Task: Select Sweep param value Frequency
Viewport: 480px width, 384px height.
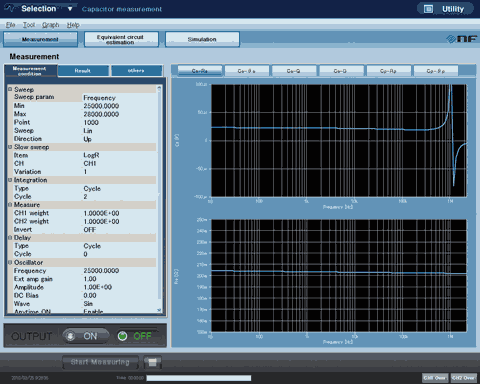Action: click(x=99, y=98)
